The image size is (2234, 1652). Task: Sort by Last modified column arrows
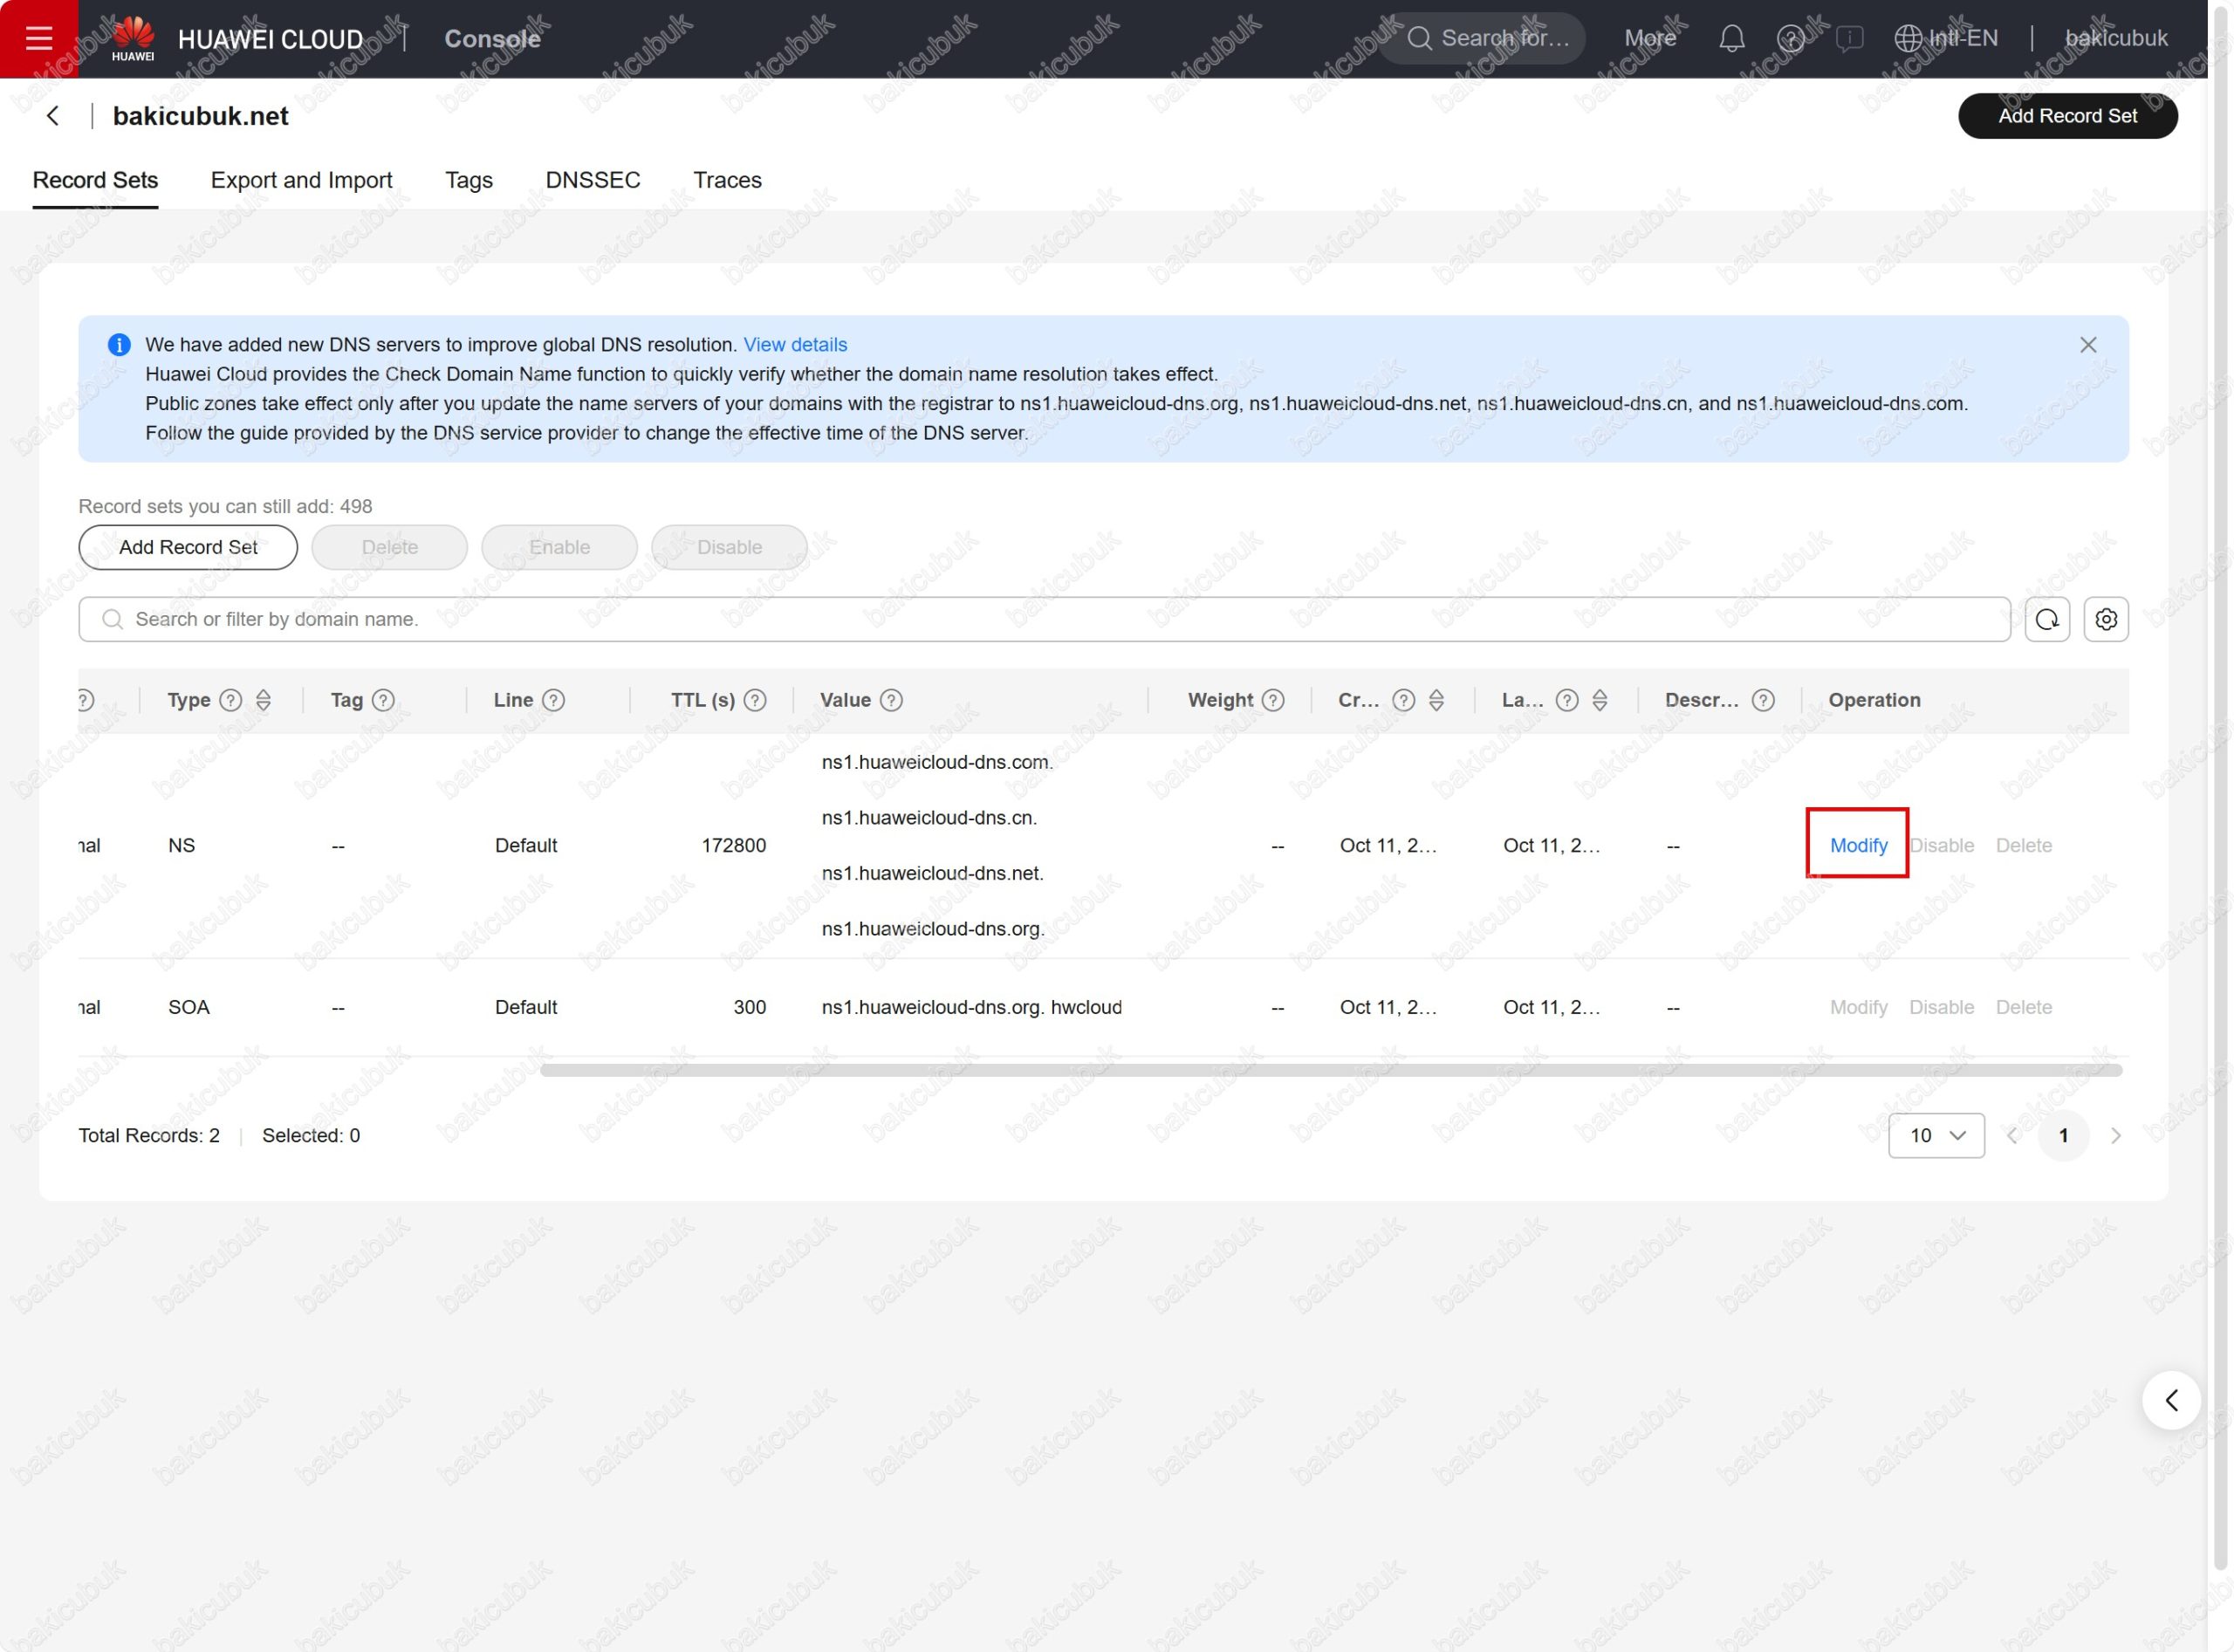point(1599,700)
